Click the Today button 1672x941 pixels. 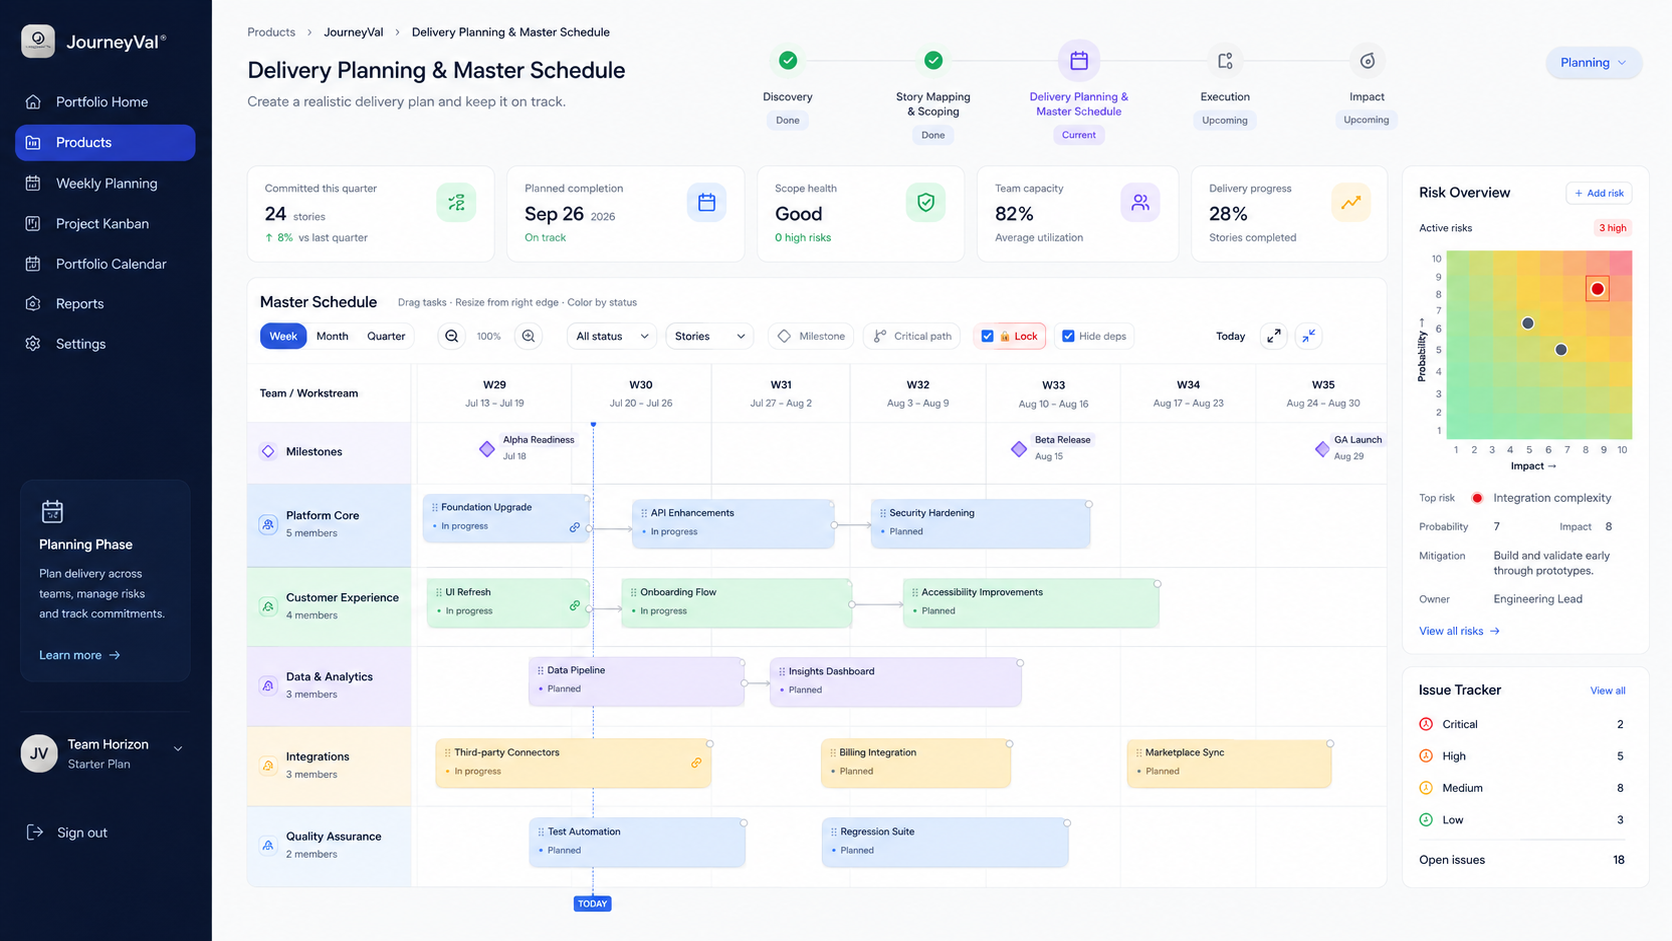(x=1230, y=336)
